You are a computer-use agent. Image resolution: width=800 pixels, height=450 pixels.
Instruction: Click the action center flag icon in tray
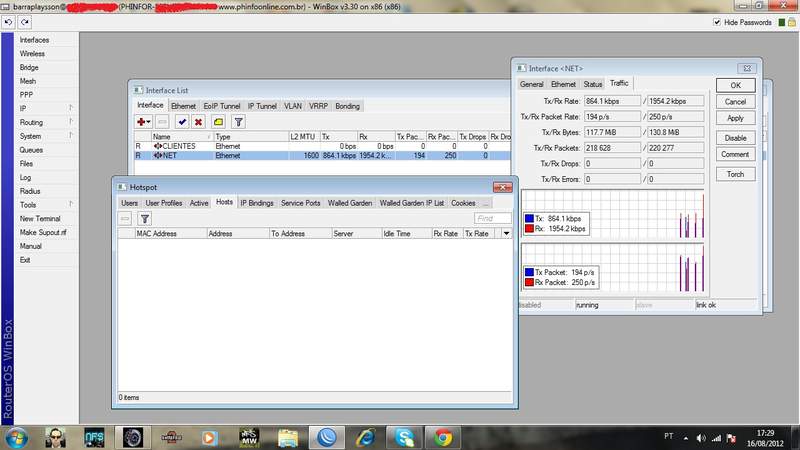point(731,438)
